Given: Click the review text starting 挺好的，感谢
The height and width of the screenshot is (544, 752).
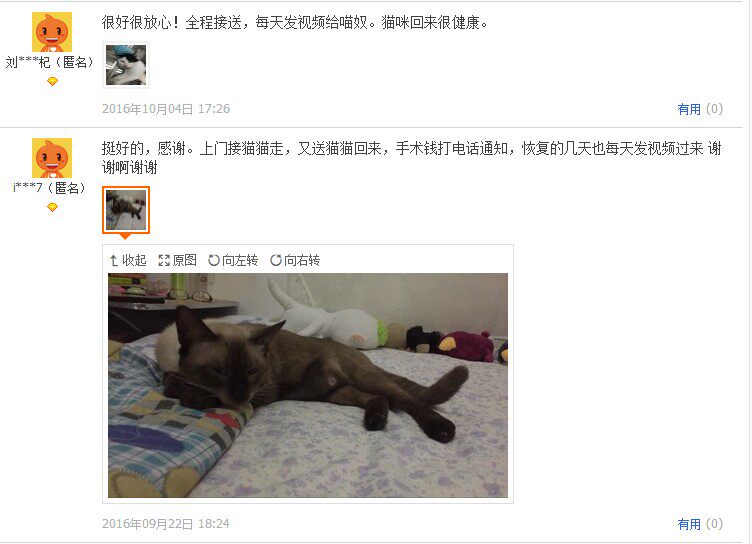Looking at the screenshot, I should 411,158.
